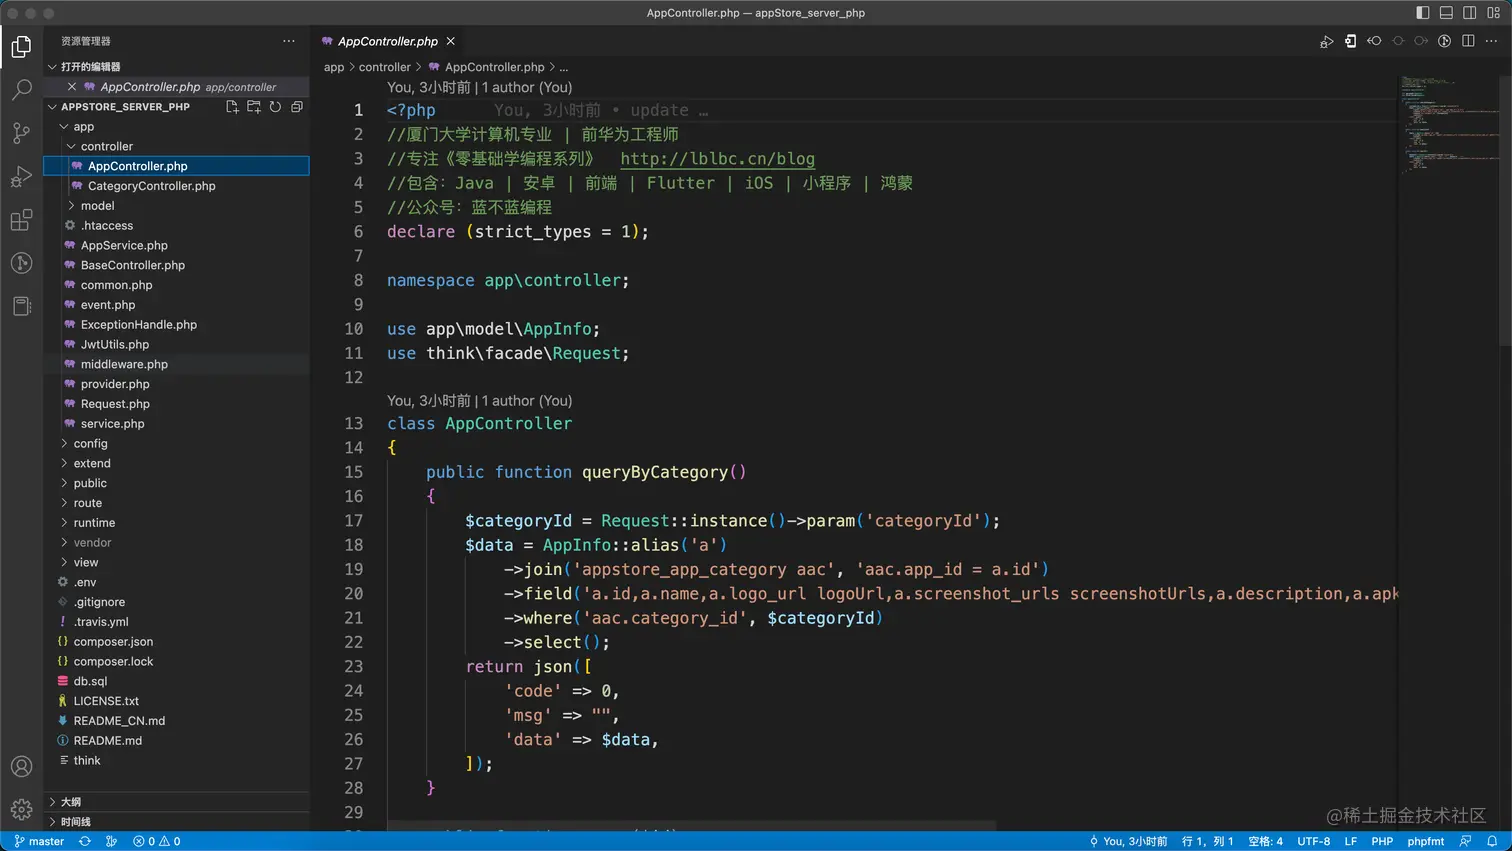Screen dimensions: 1512x851
Task: Open the customize layout icon
Action: (x=1494, y=13)
